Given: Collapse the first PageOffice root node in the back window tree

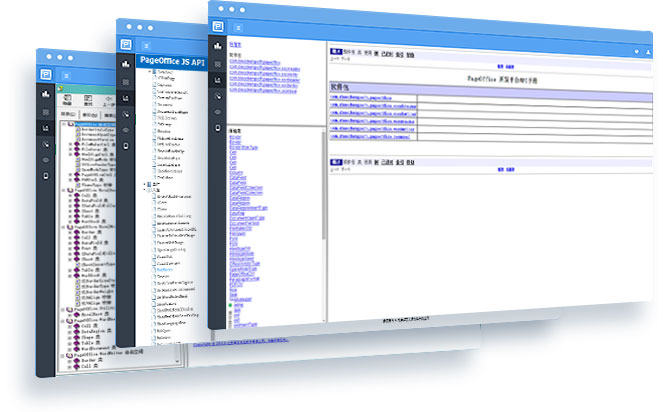Looking at the screenshot, I should click(64, 124).
